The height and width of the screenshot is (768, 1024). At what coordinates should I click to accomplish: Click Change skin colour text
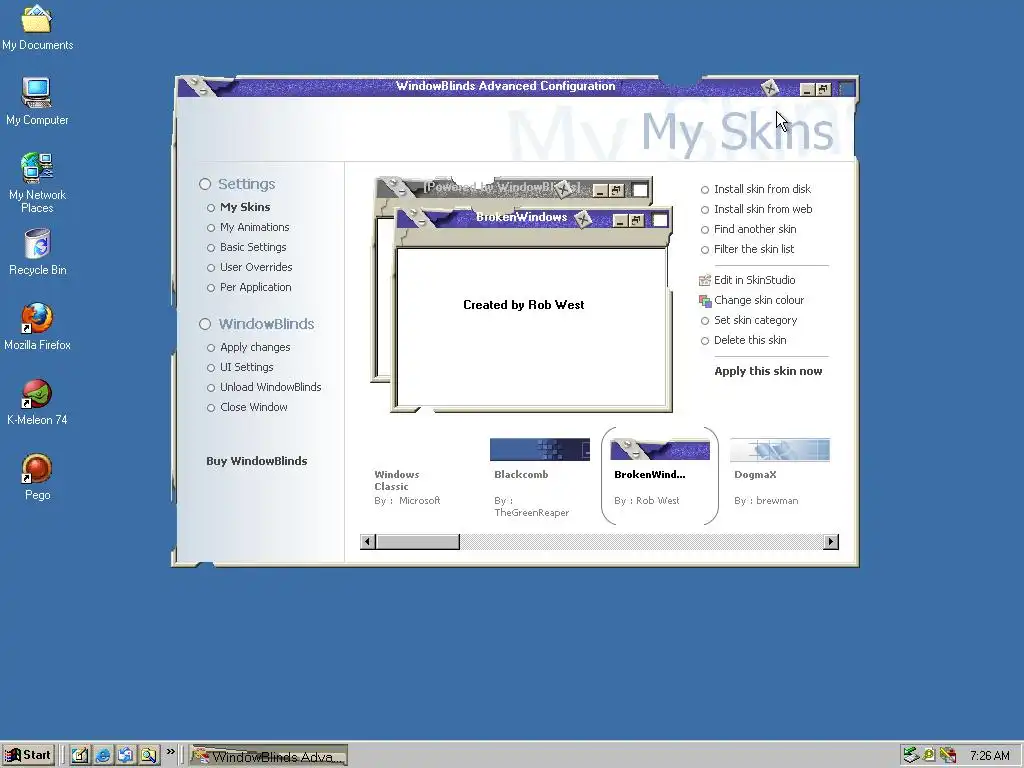[759, 300]
